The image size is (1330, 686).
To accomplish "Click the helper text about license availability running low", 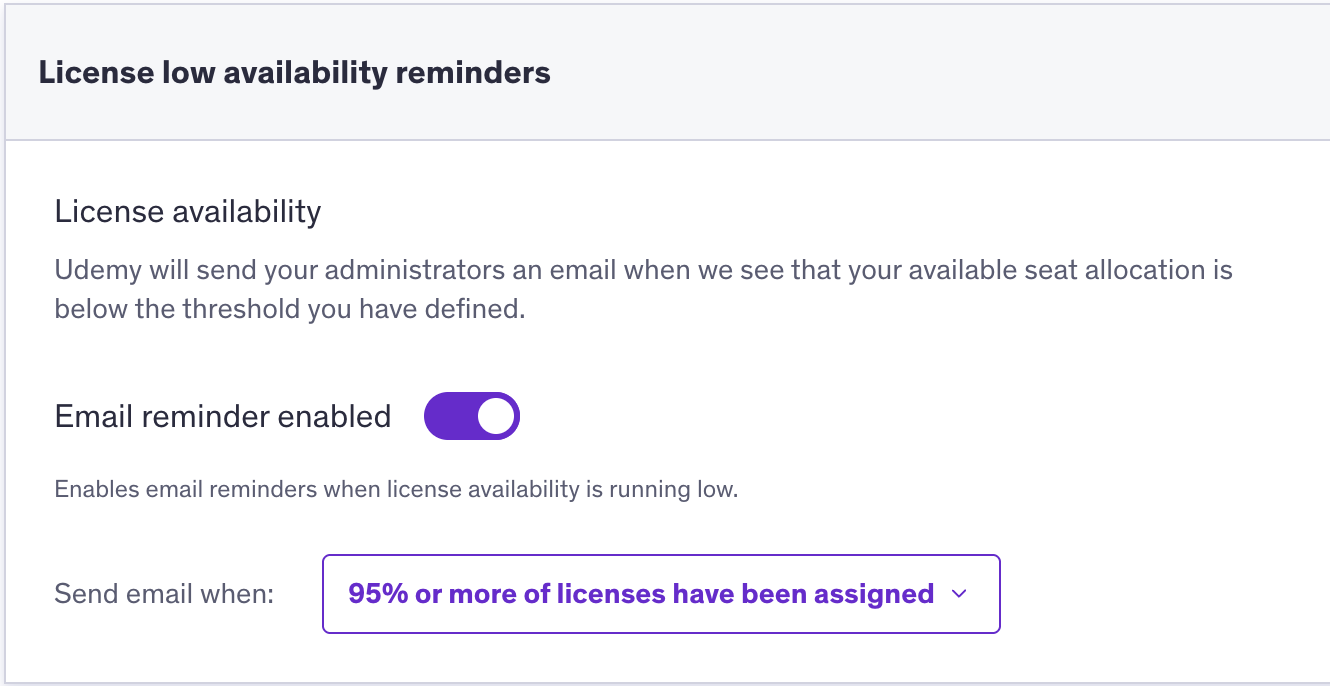I will (396, 490).
